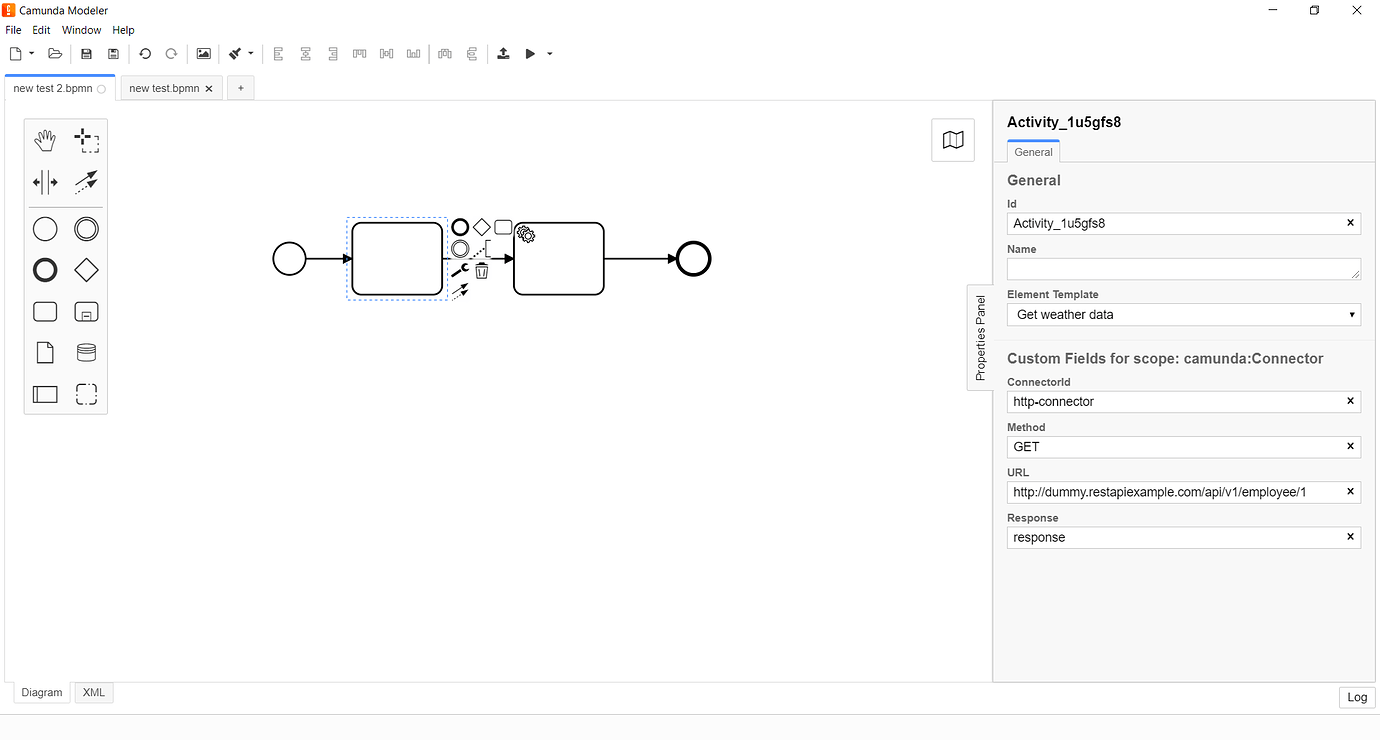This screenshot has height=740, width=1380.
Task: Collapse the Properties Panel side handle
Action: click(x=980, y=337)
